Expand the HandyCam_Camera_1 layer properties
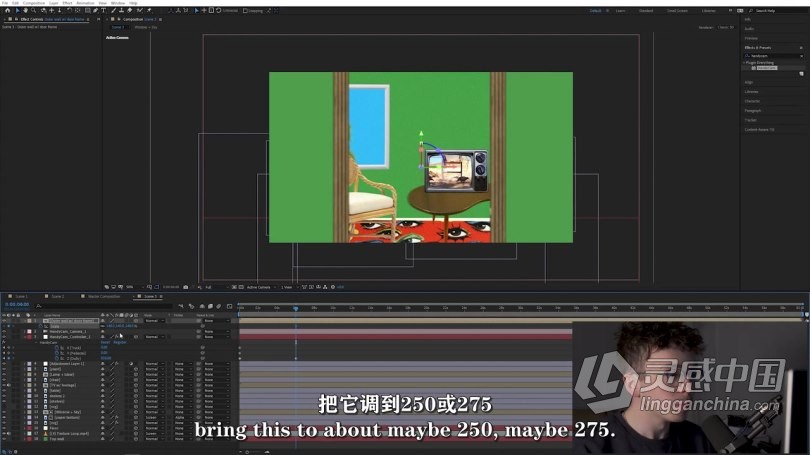 (x=24, y=332)
